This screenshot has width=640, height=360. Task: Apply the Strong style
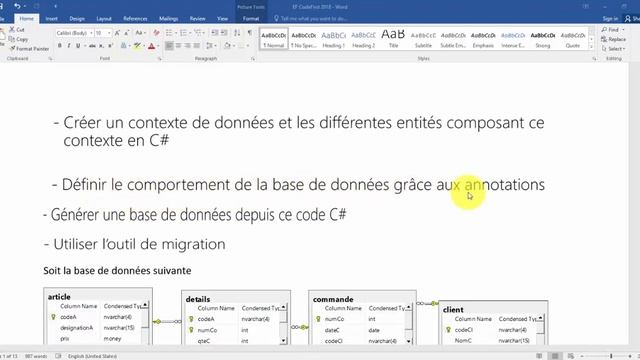[x=543, y=39]
